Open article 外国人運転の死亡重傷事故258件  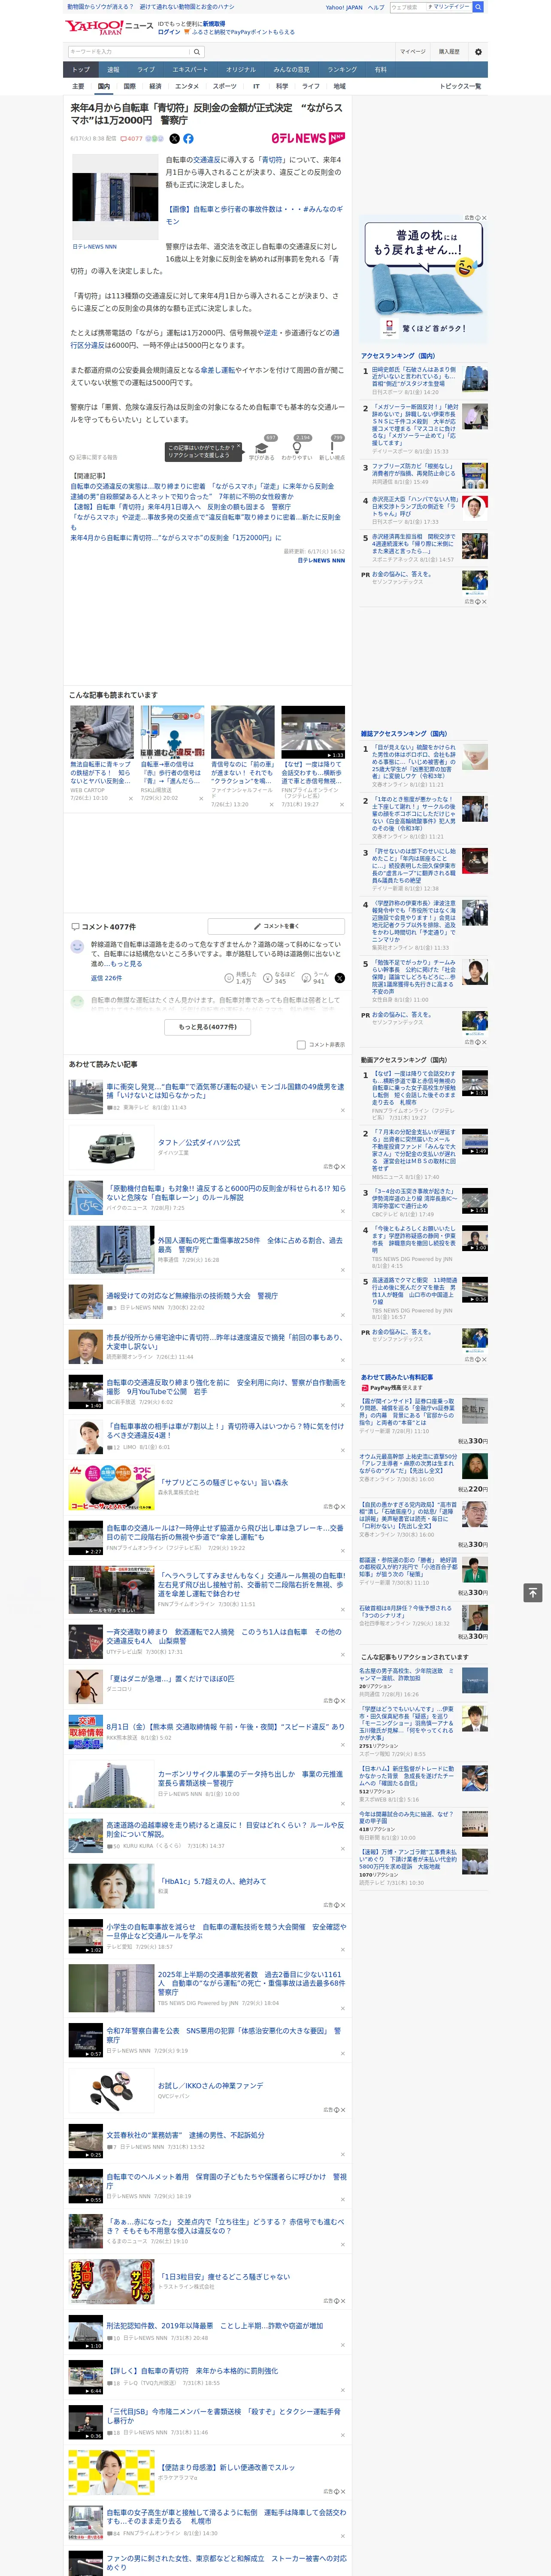tap(250, 1245)
